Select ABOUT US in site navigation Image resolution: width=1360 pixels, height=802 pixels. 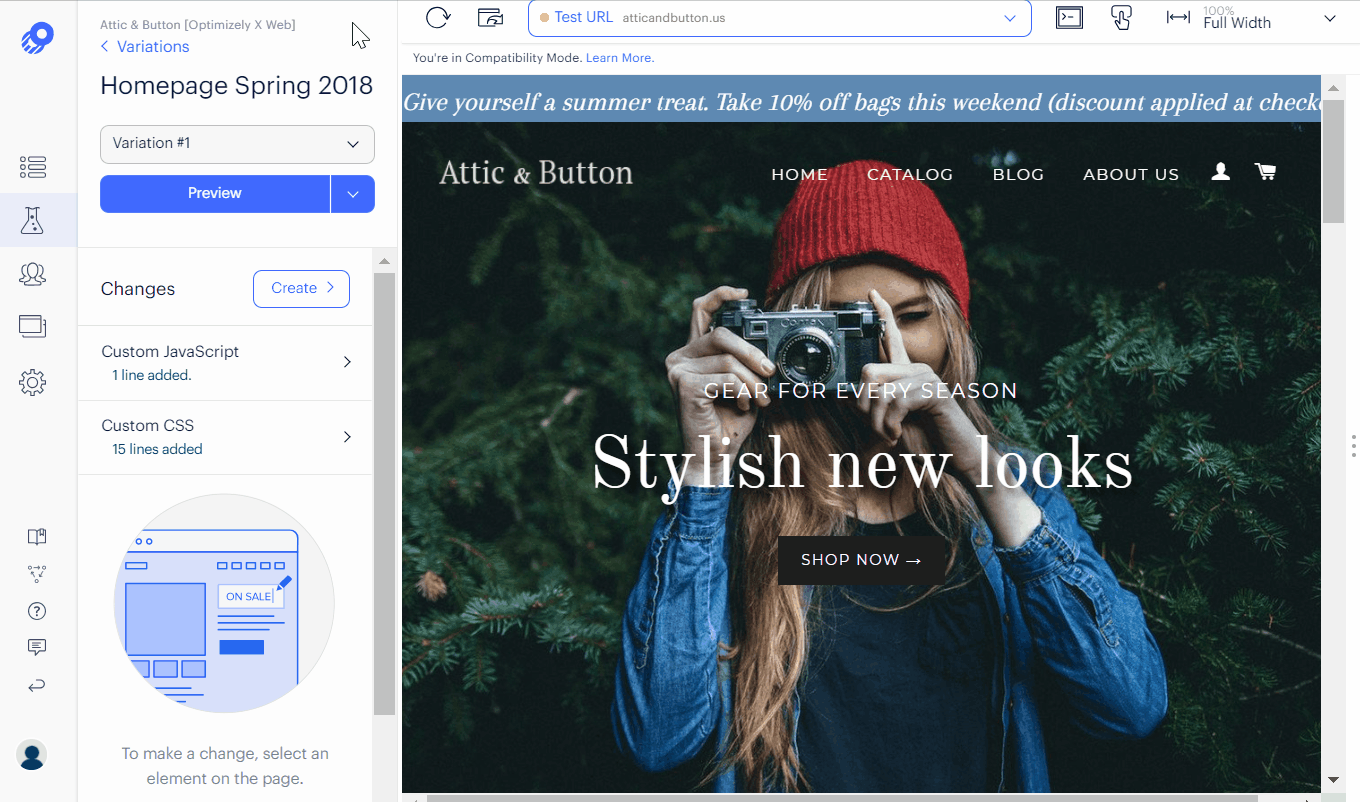click(x=1131, y=174)
